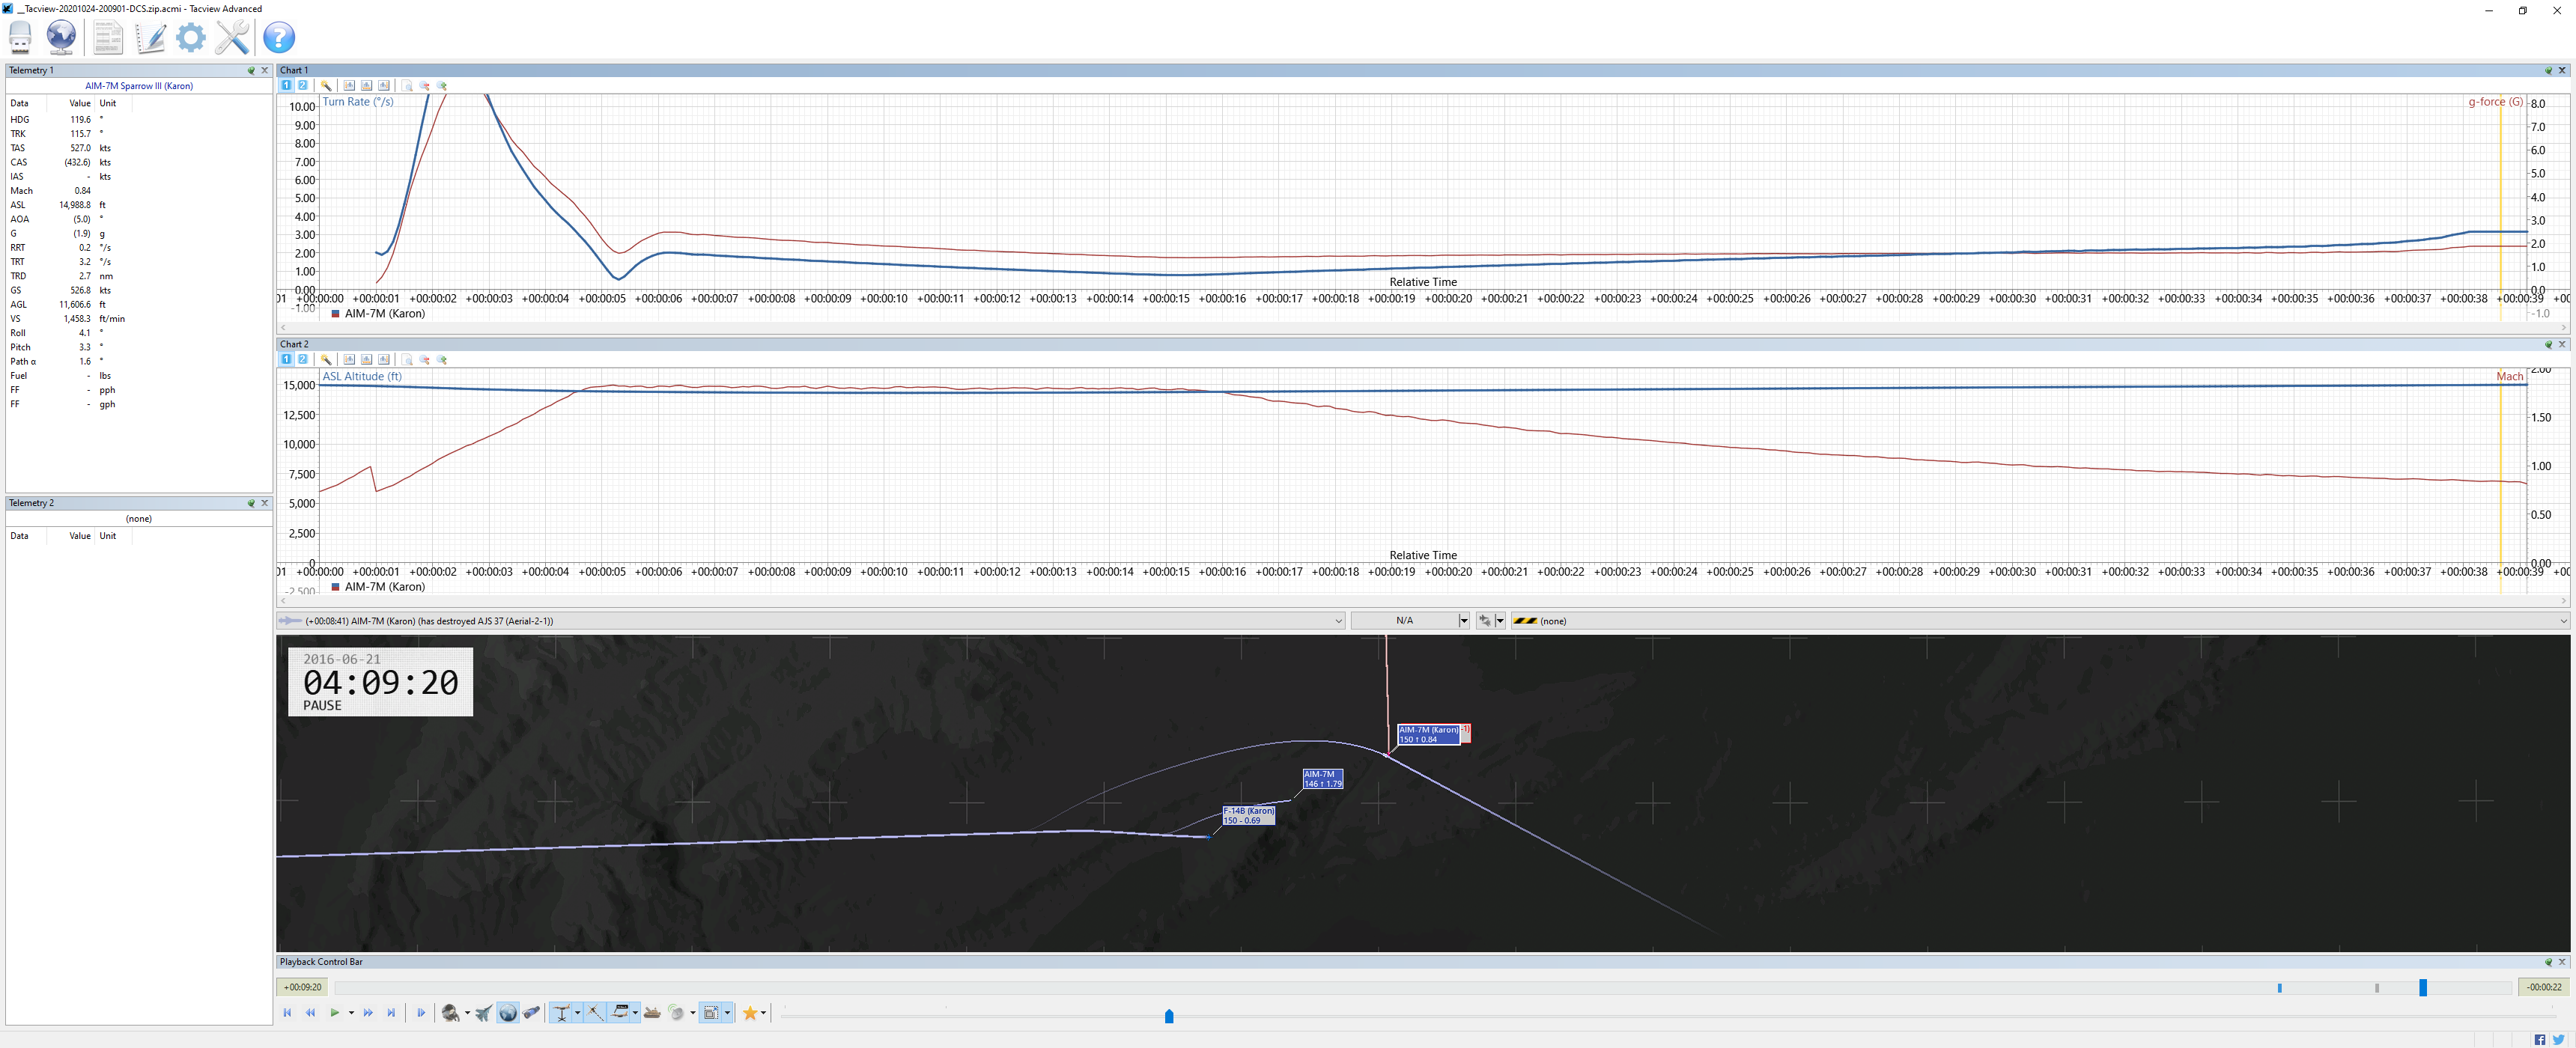Jump to the end of the recording
This screenshot has height=1048, width=2576.
(391, 1013)
